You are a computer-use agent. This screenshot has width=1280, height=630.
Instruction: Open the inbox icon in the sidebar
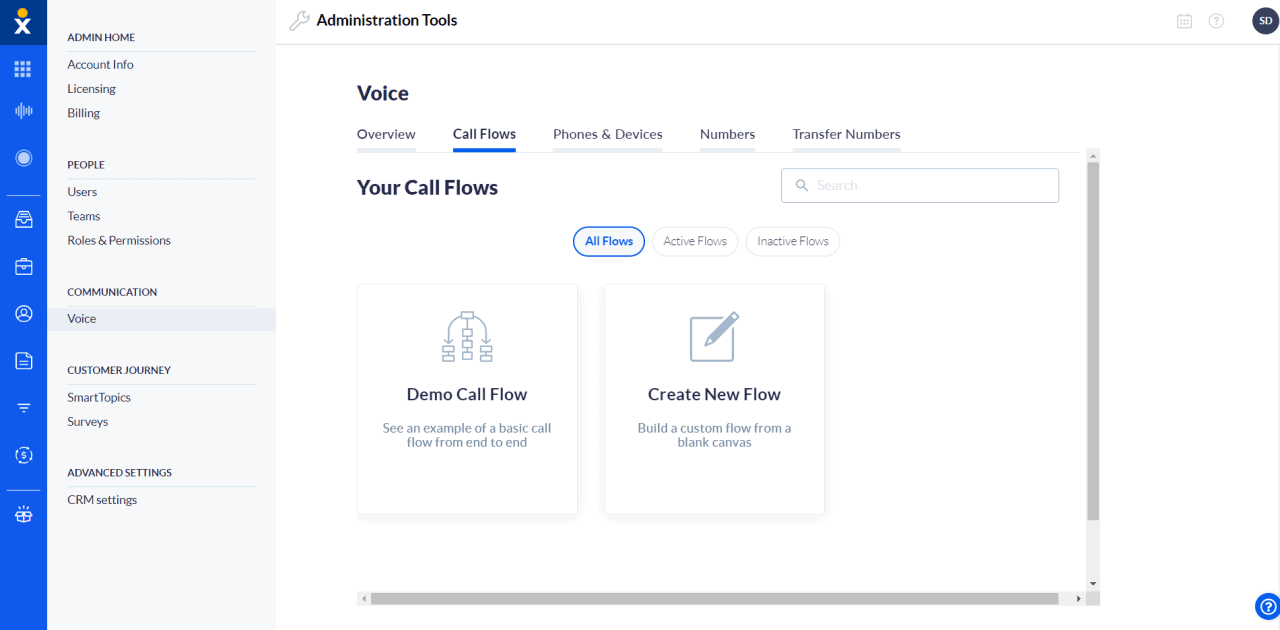tap(23, 219)
